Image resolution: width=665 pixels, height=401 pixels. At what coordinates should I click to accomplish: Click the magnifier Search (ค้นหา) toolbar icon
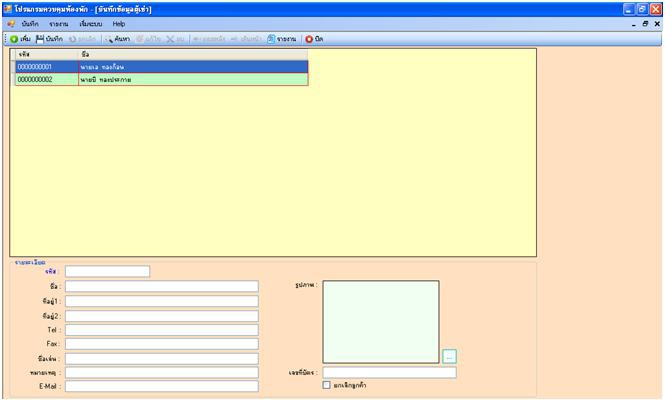tap(109, 39)
